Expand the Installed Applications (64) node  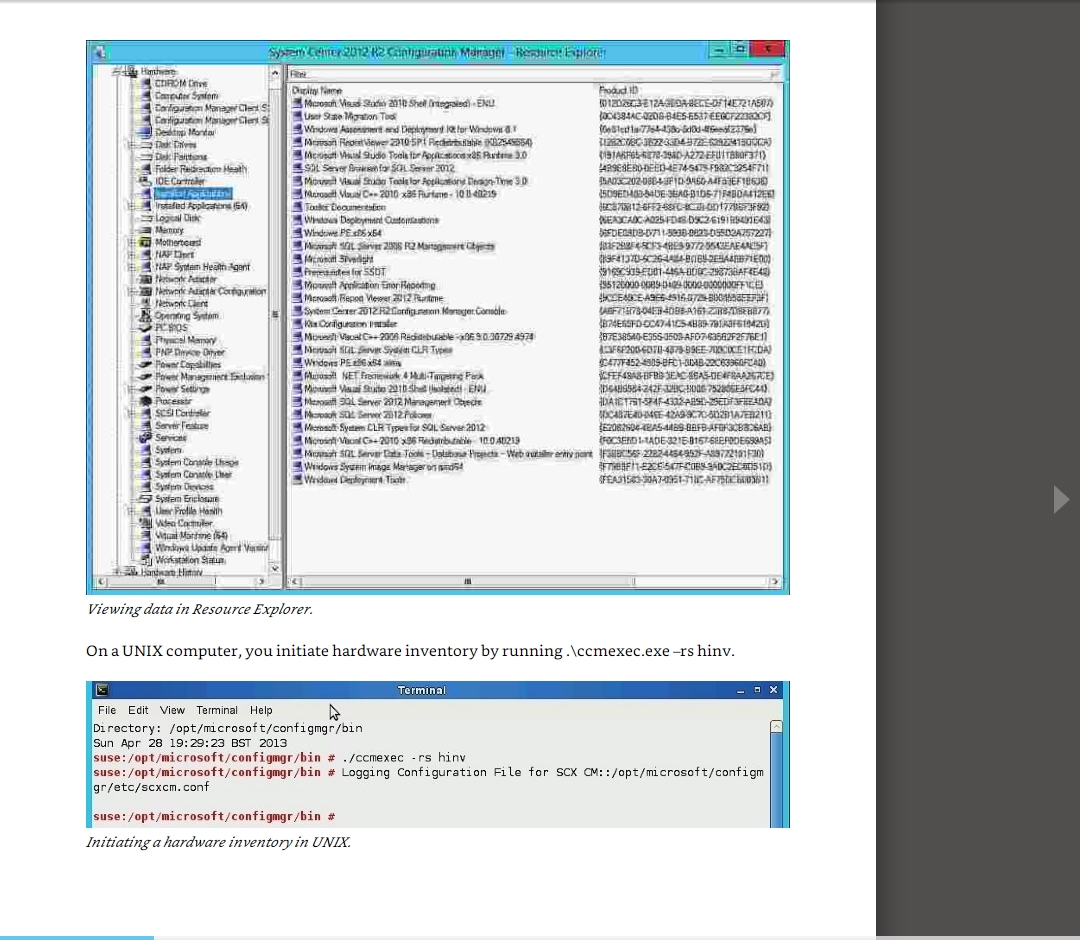point(132,206)
